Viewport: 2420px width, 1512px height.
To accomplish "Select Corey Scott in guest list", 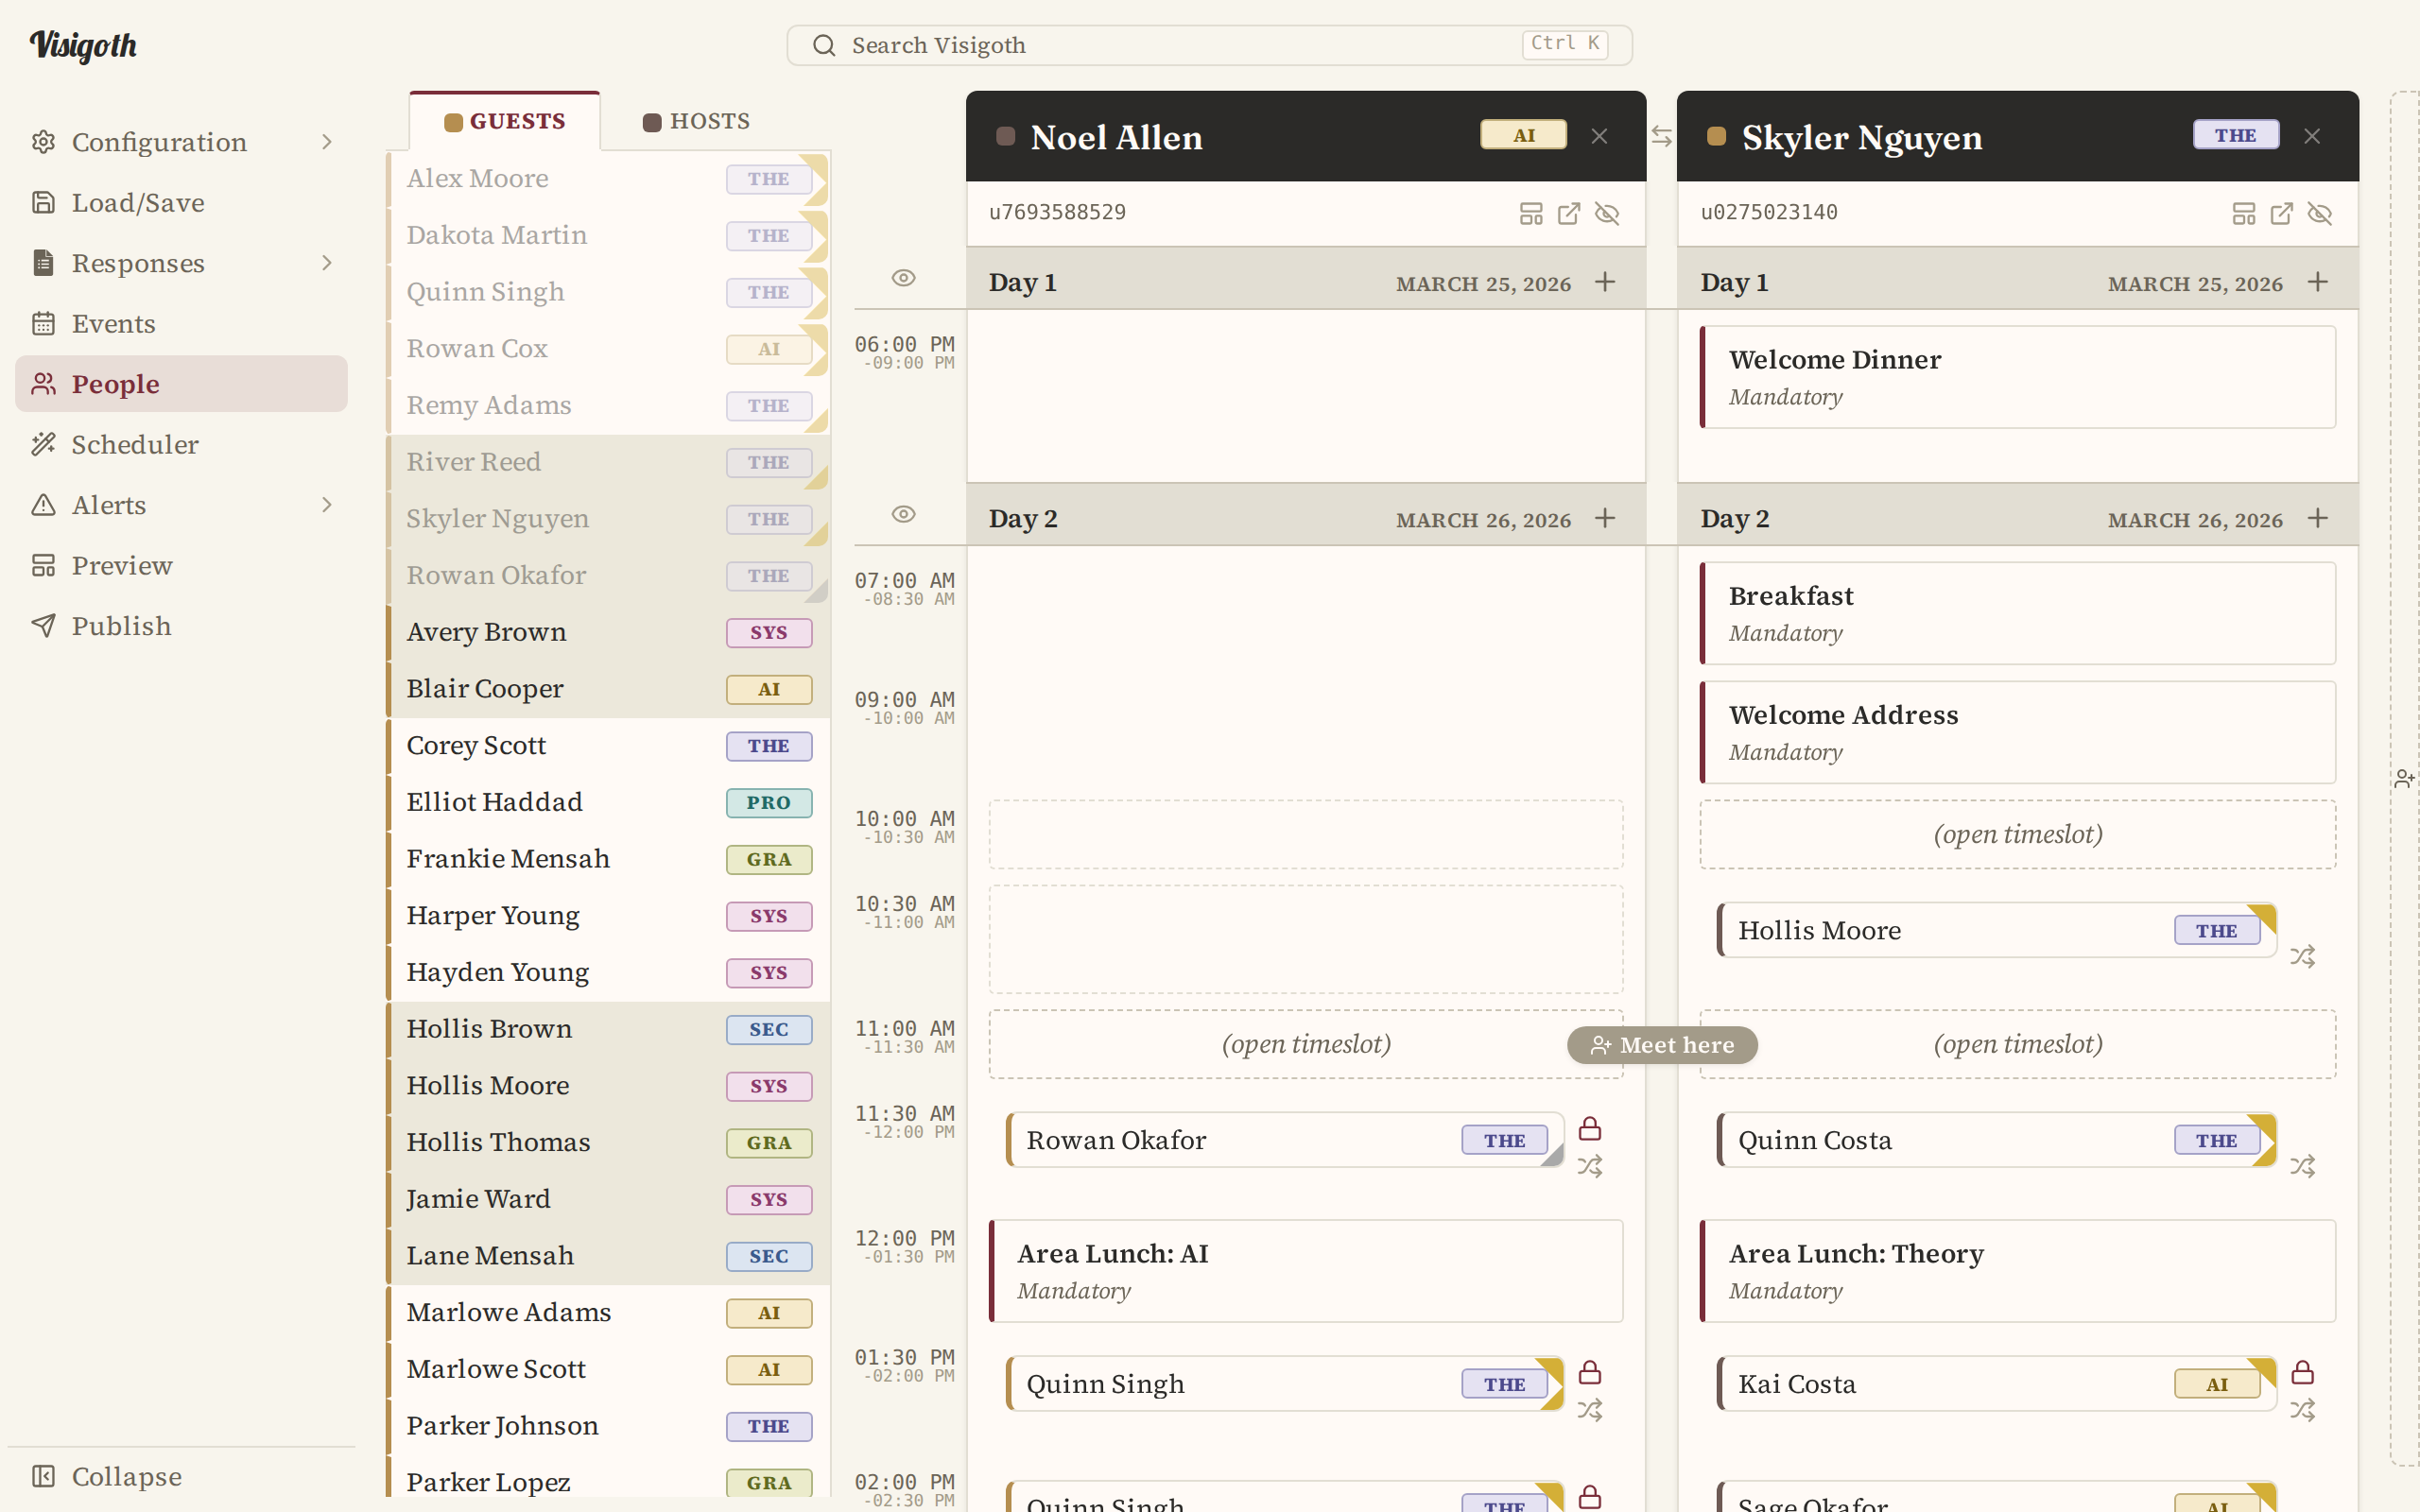I will [609, 746].
